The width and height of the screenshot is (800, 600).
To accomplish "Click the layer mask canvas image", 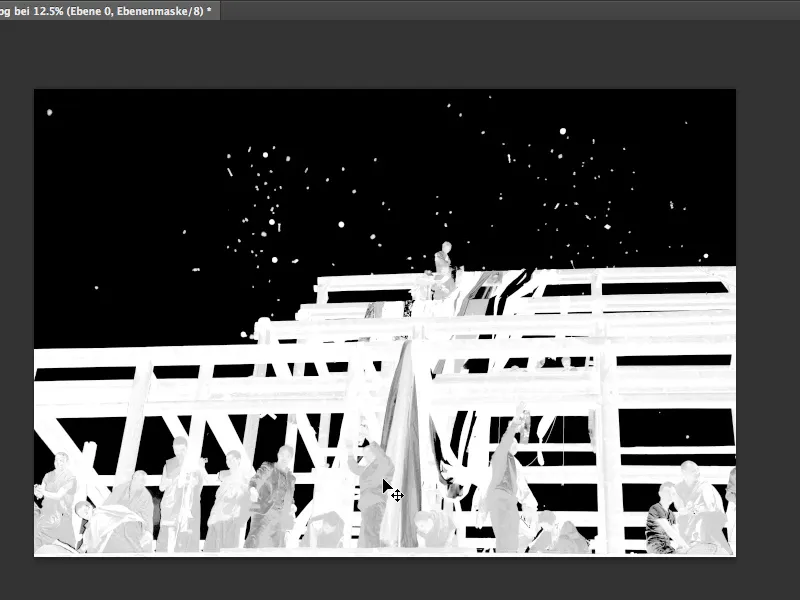I will point(385,322).
